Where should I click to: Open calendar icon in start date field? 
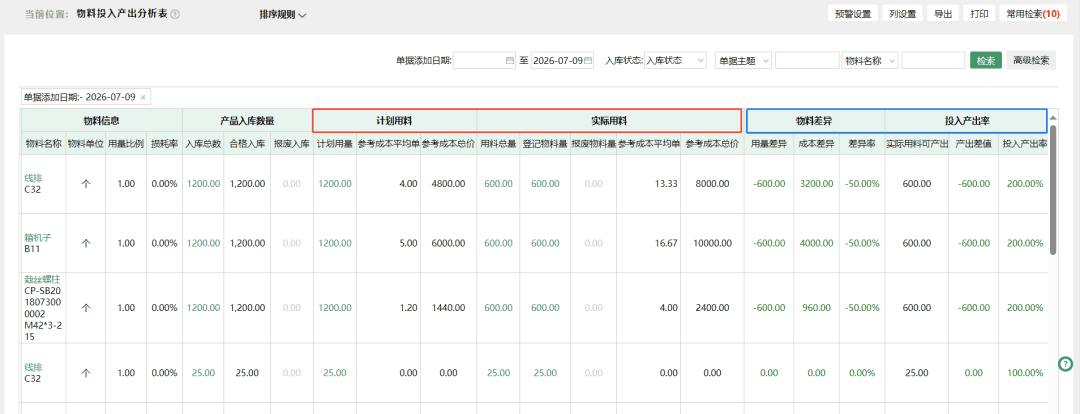pos(510,61)
